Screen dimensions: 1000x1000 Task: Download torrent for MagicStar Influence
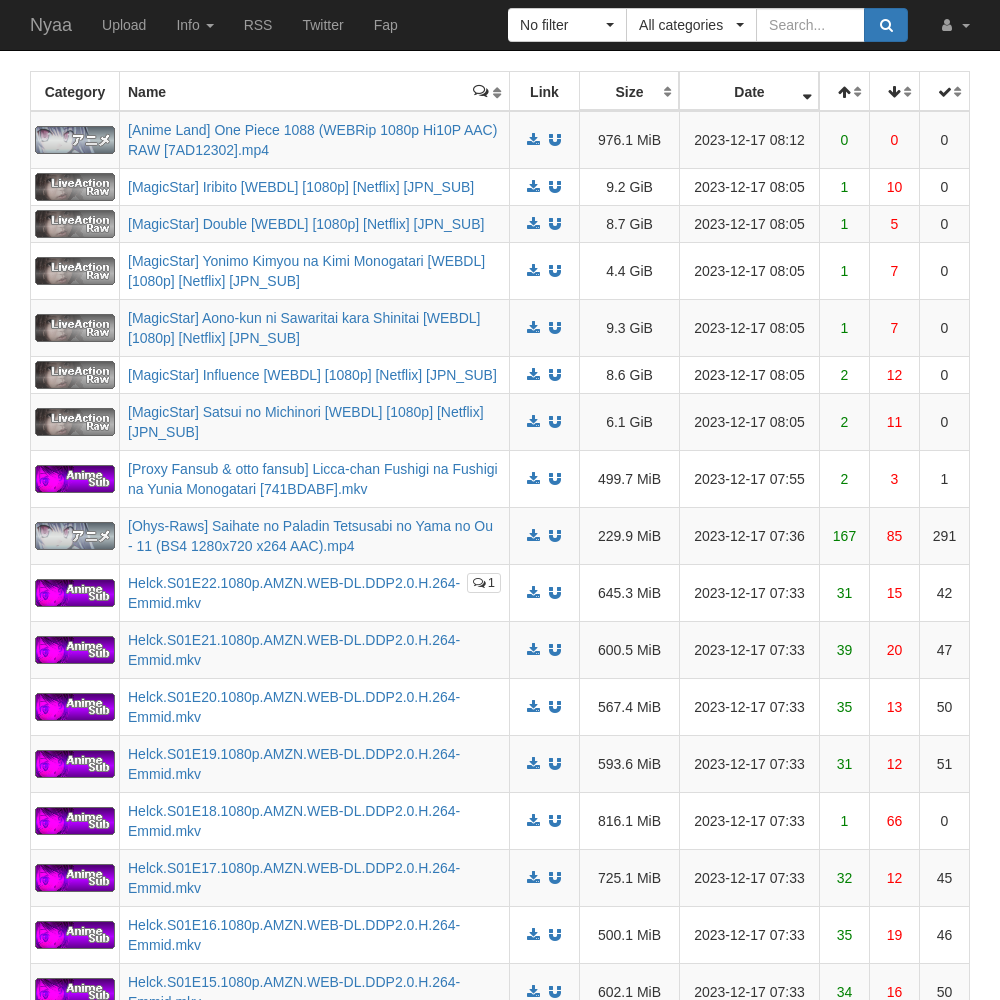tap(533, 375)
